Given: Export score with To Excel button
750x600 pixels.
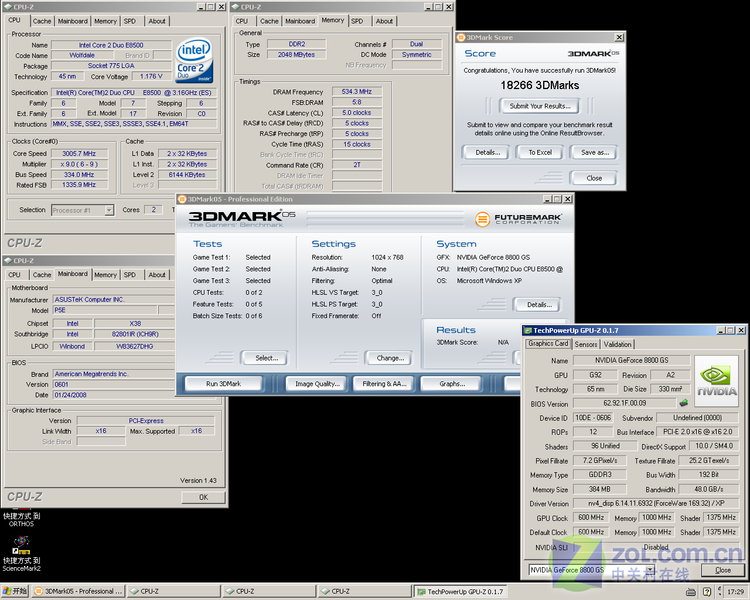Looking at the screenshot, I should click(540, 153).
